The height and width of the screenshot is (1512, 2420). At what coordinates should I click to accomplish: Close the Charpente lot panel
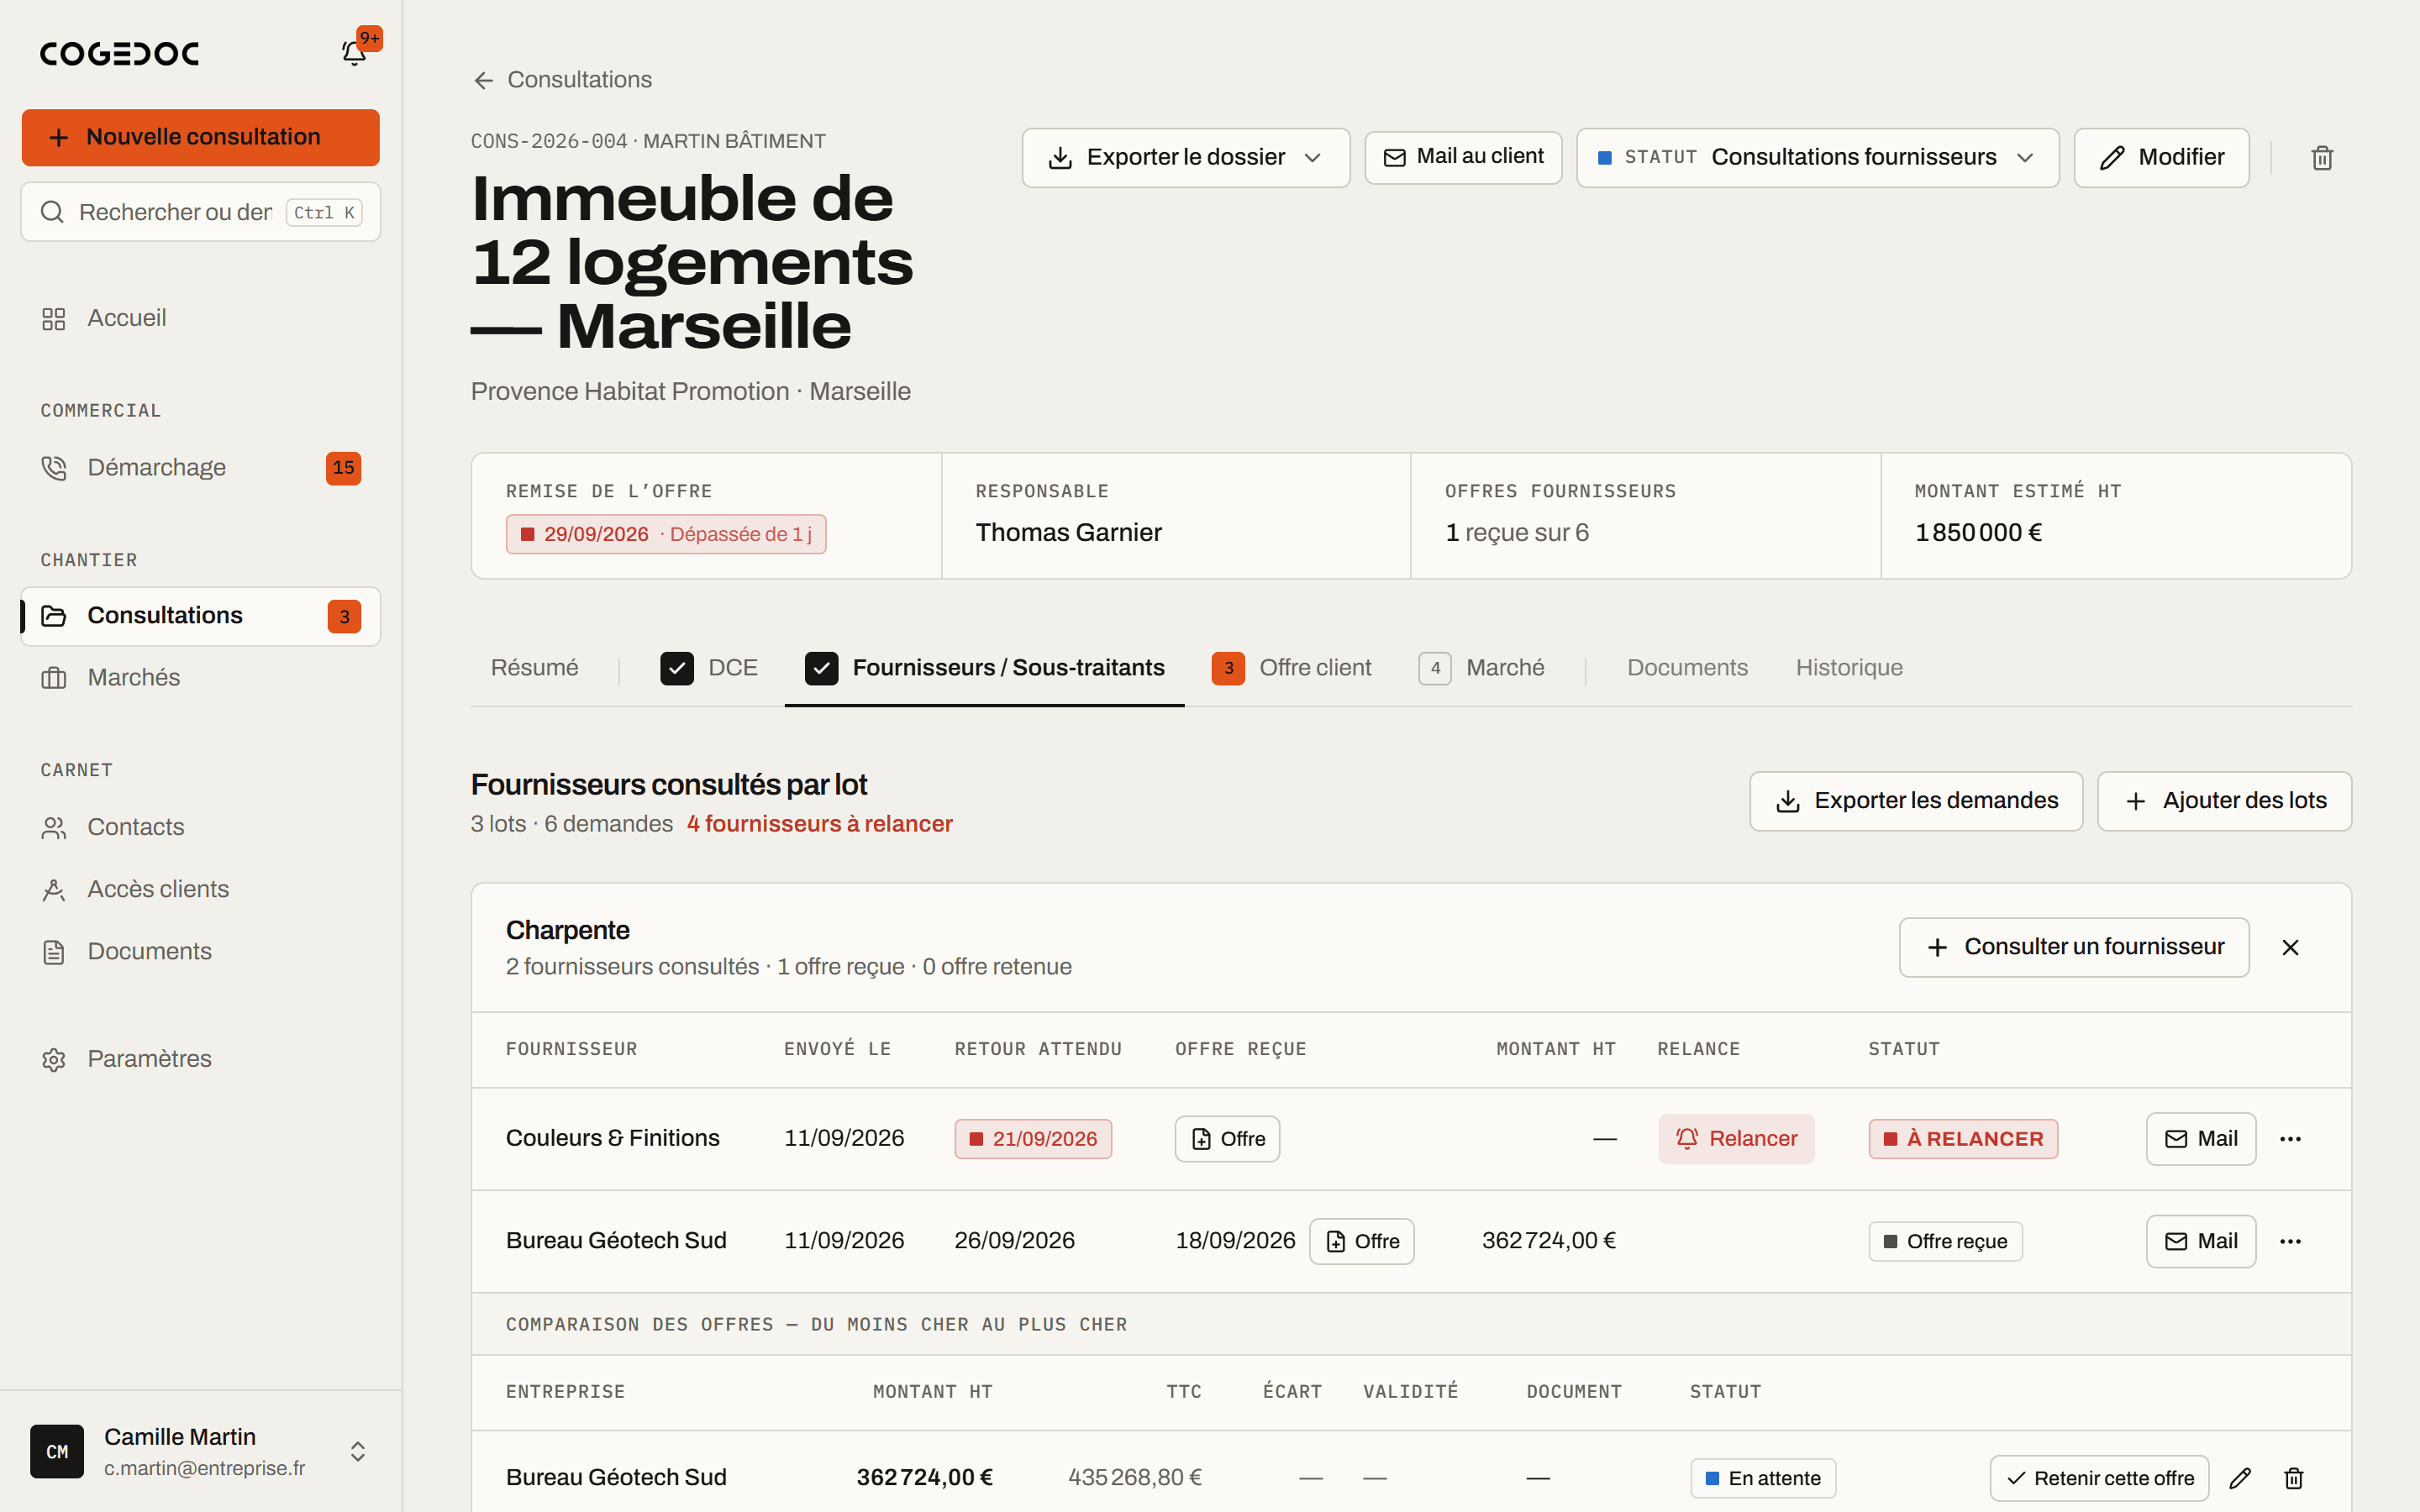tap(2290, 947)
